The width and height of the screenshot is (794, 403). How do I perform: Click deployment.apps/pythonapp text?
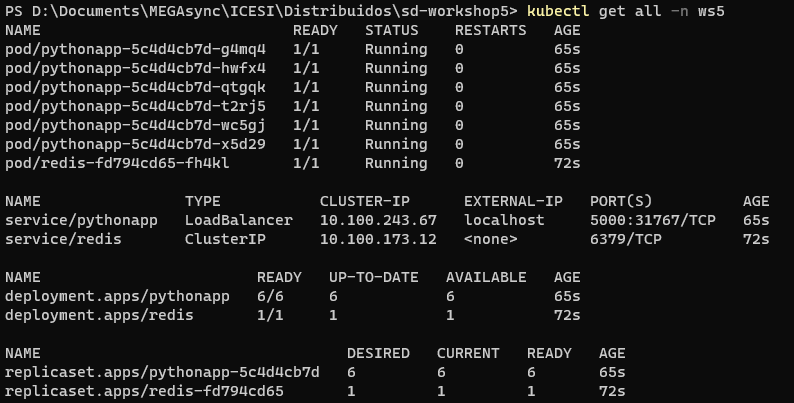click(x=117, y=296)
